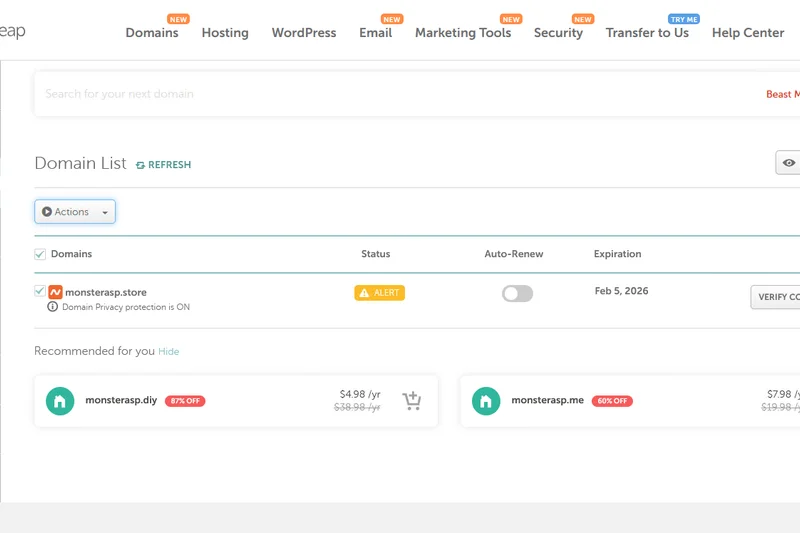The height and width of the screenshot is (533, 800).
Task: Click the Beast Mode link
Action: tap(783, 94)
